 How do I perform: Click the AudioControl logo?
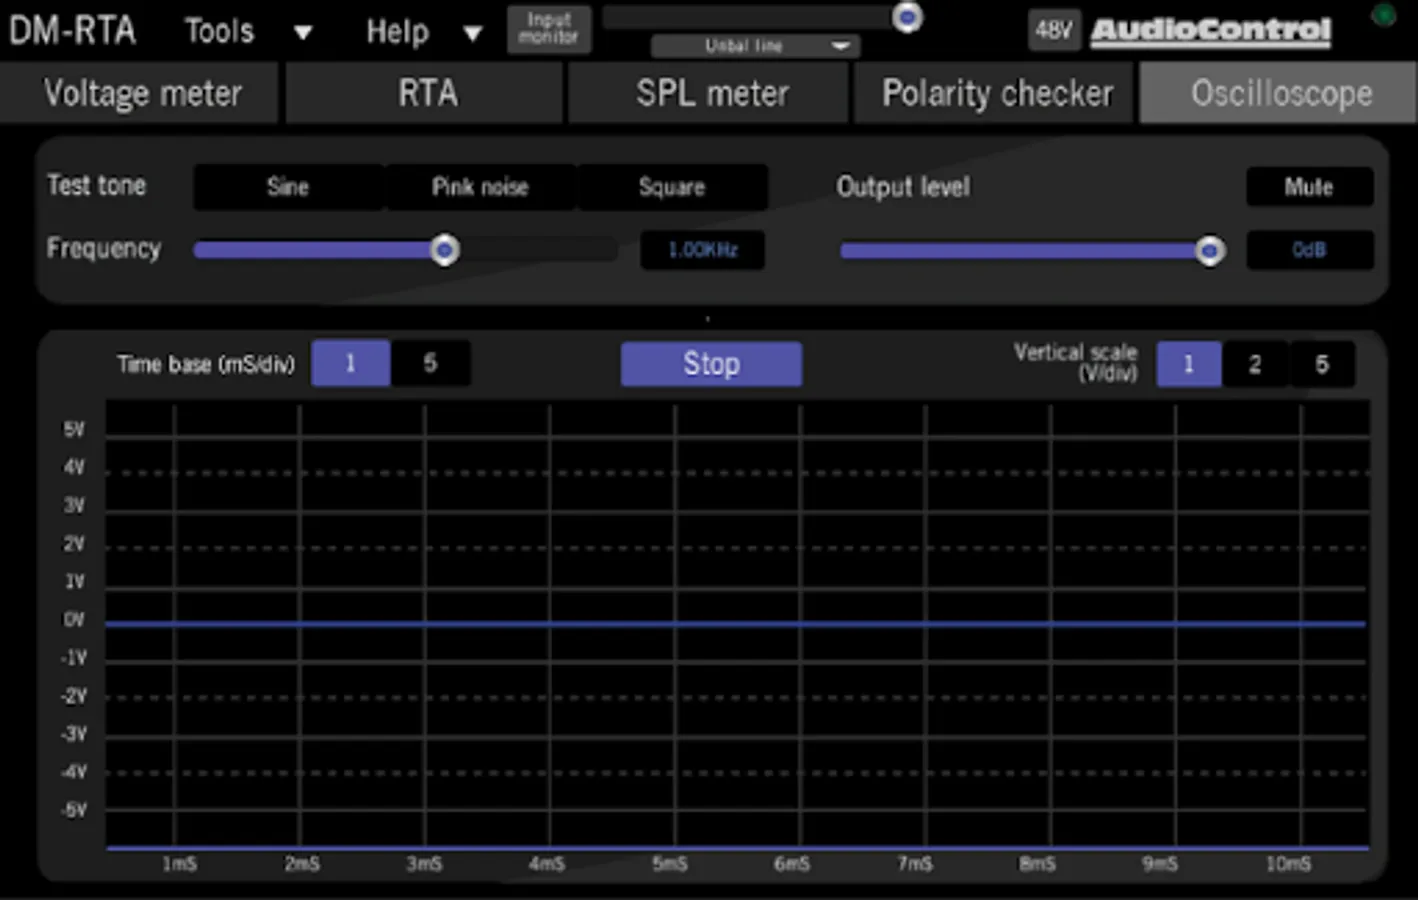coord(1210,31)
